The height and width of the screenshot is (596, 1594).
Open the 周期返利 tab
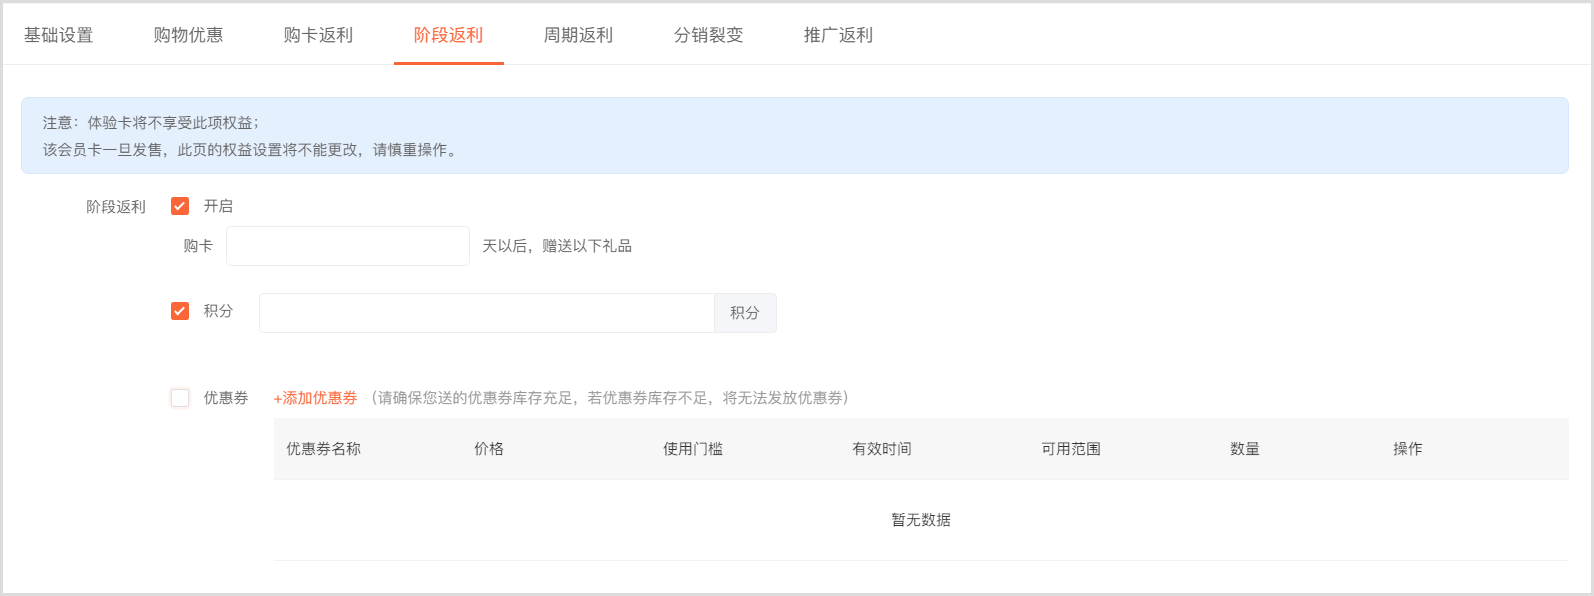pos(579,35)
